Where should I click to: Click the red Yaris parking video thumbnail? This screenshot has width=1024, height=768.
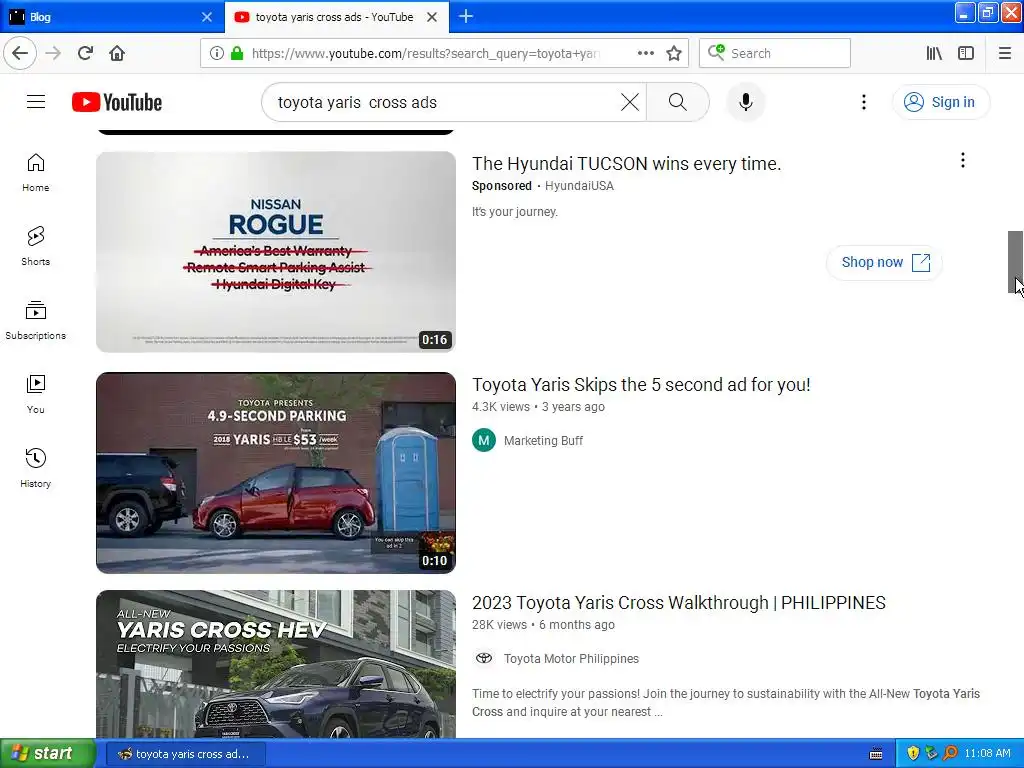[276, 473]
